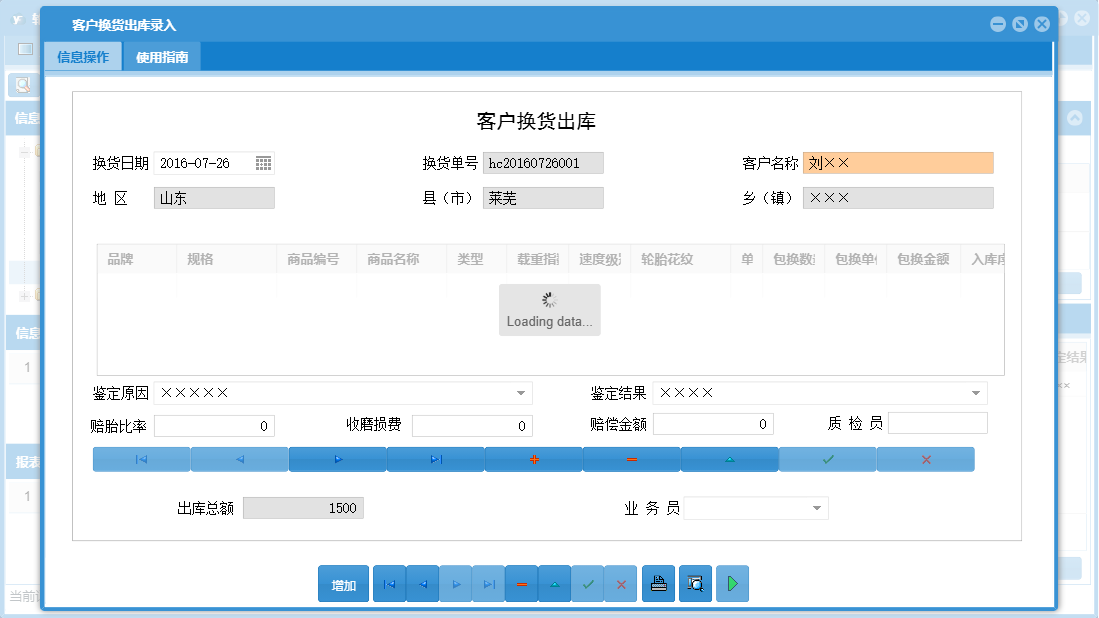1099x618 pixels.
Task: Expand the 业务员 combo box
Action: click(x=817, y=507)
